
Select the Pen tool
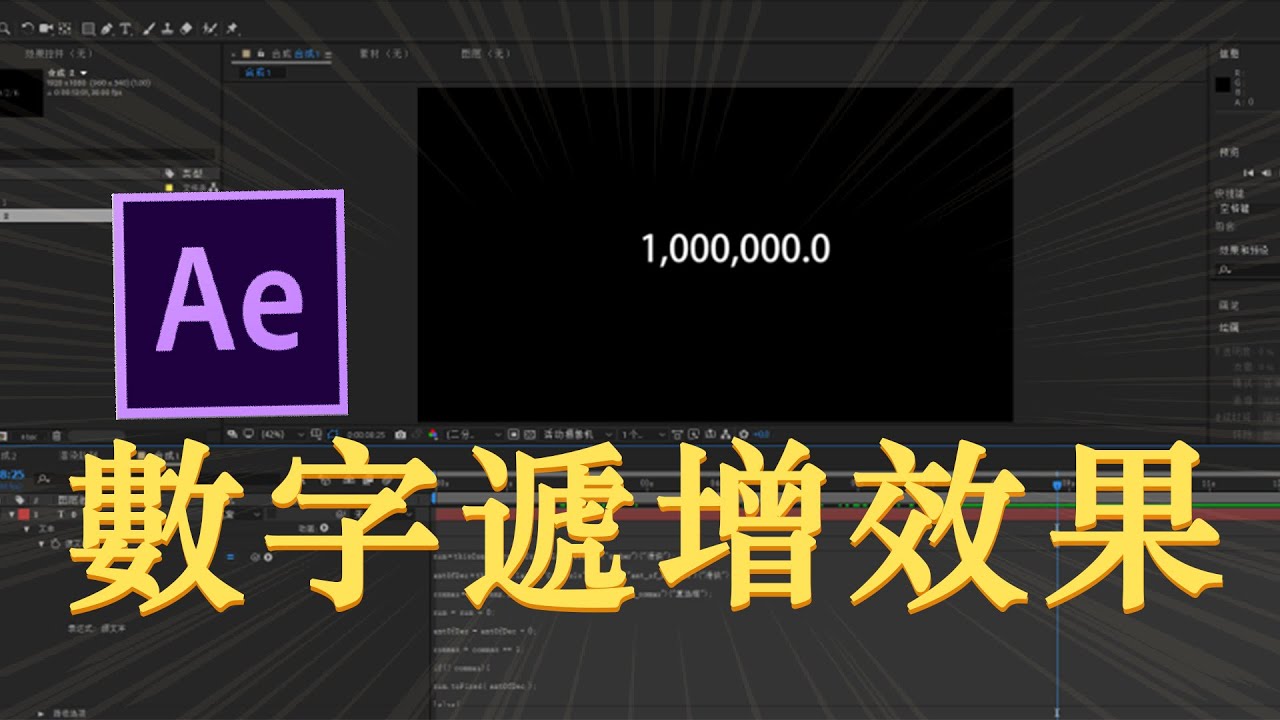[x=107, y=28]
